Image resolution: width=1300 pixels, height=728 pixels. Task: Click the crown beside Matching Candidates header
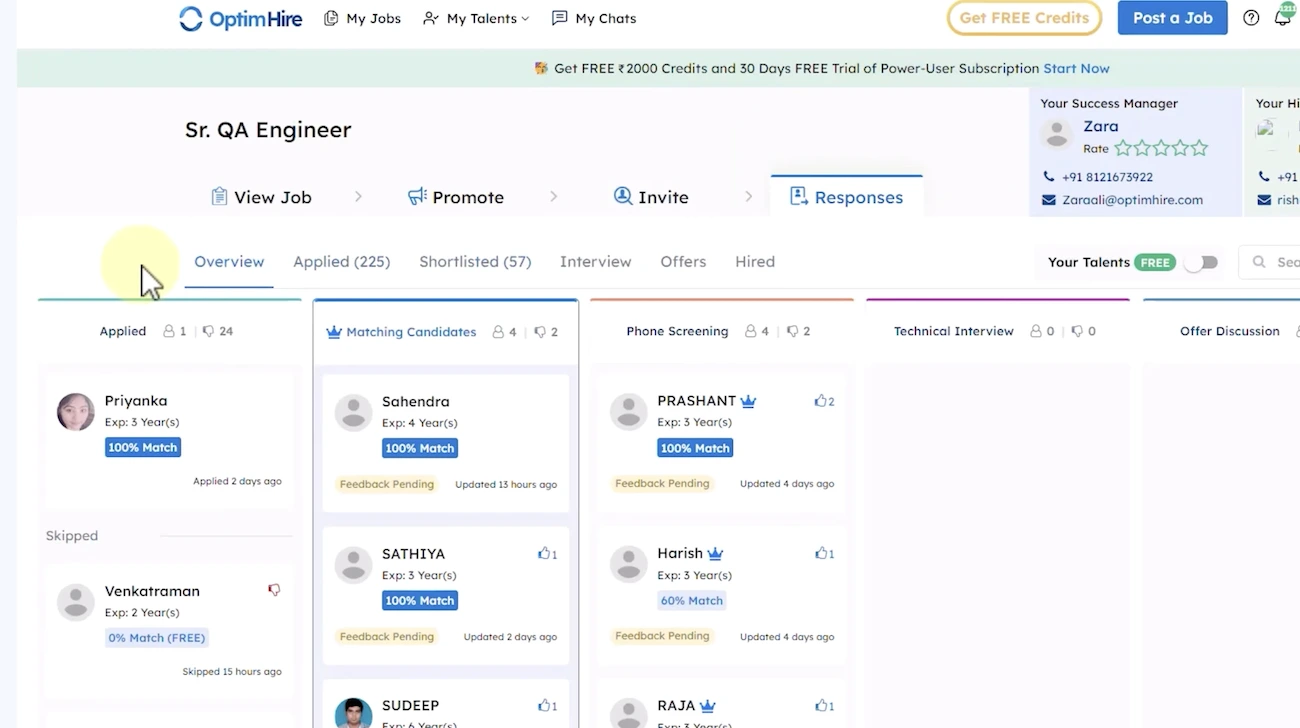pyautogui.click(x=334, y=331)
